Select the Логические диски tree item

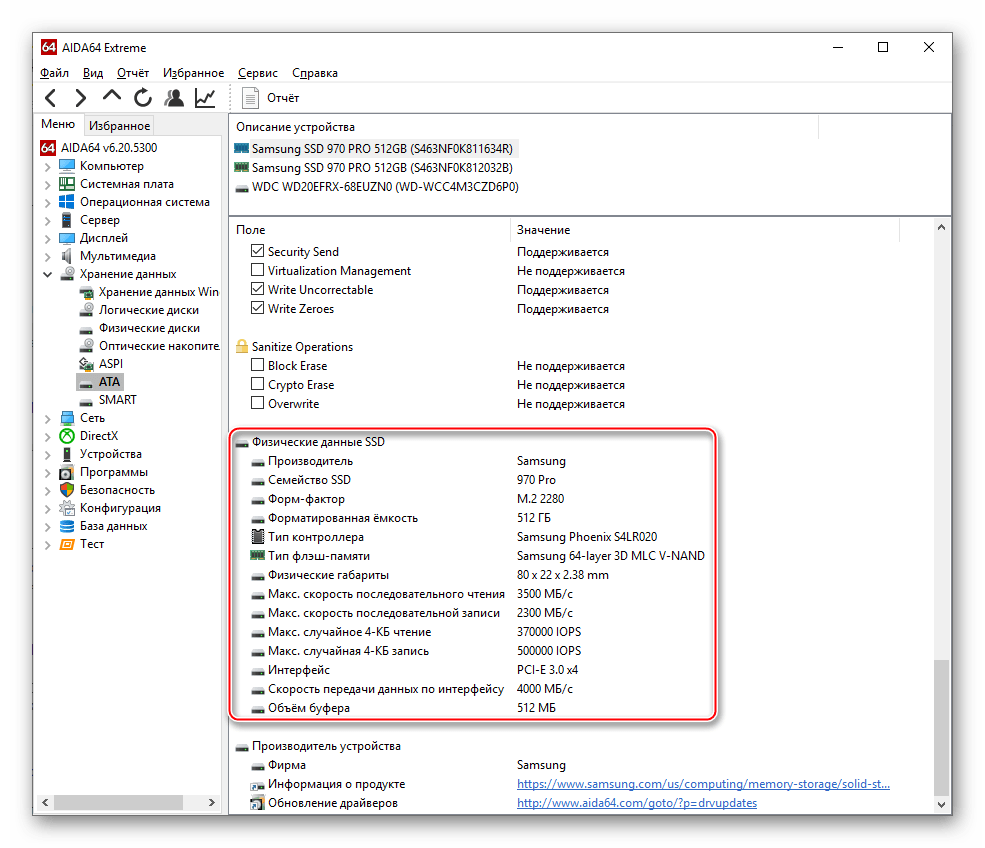tap(149, 310)
